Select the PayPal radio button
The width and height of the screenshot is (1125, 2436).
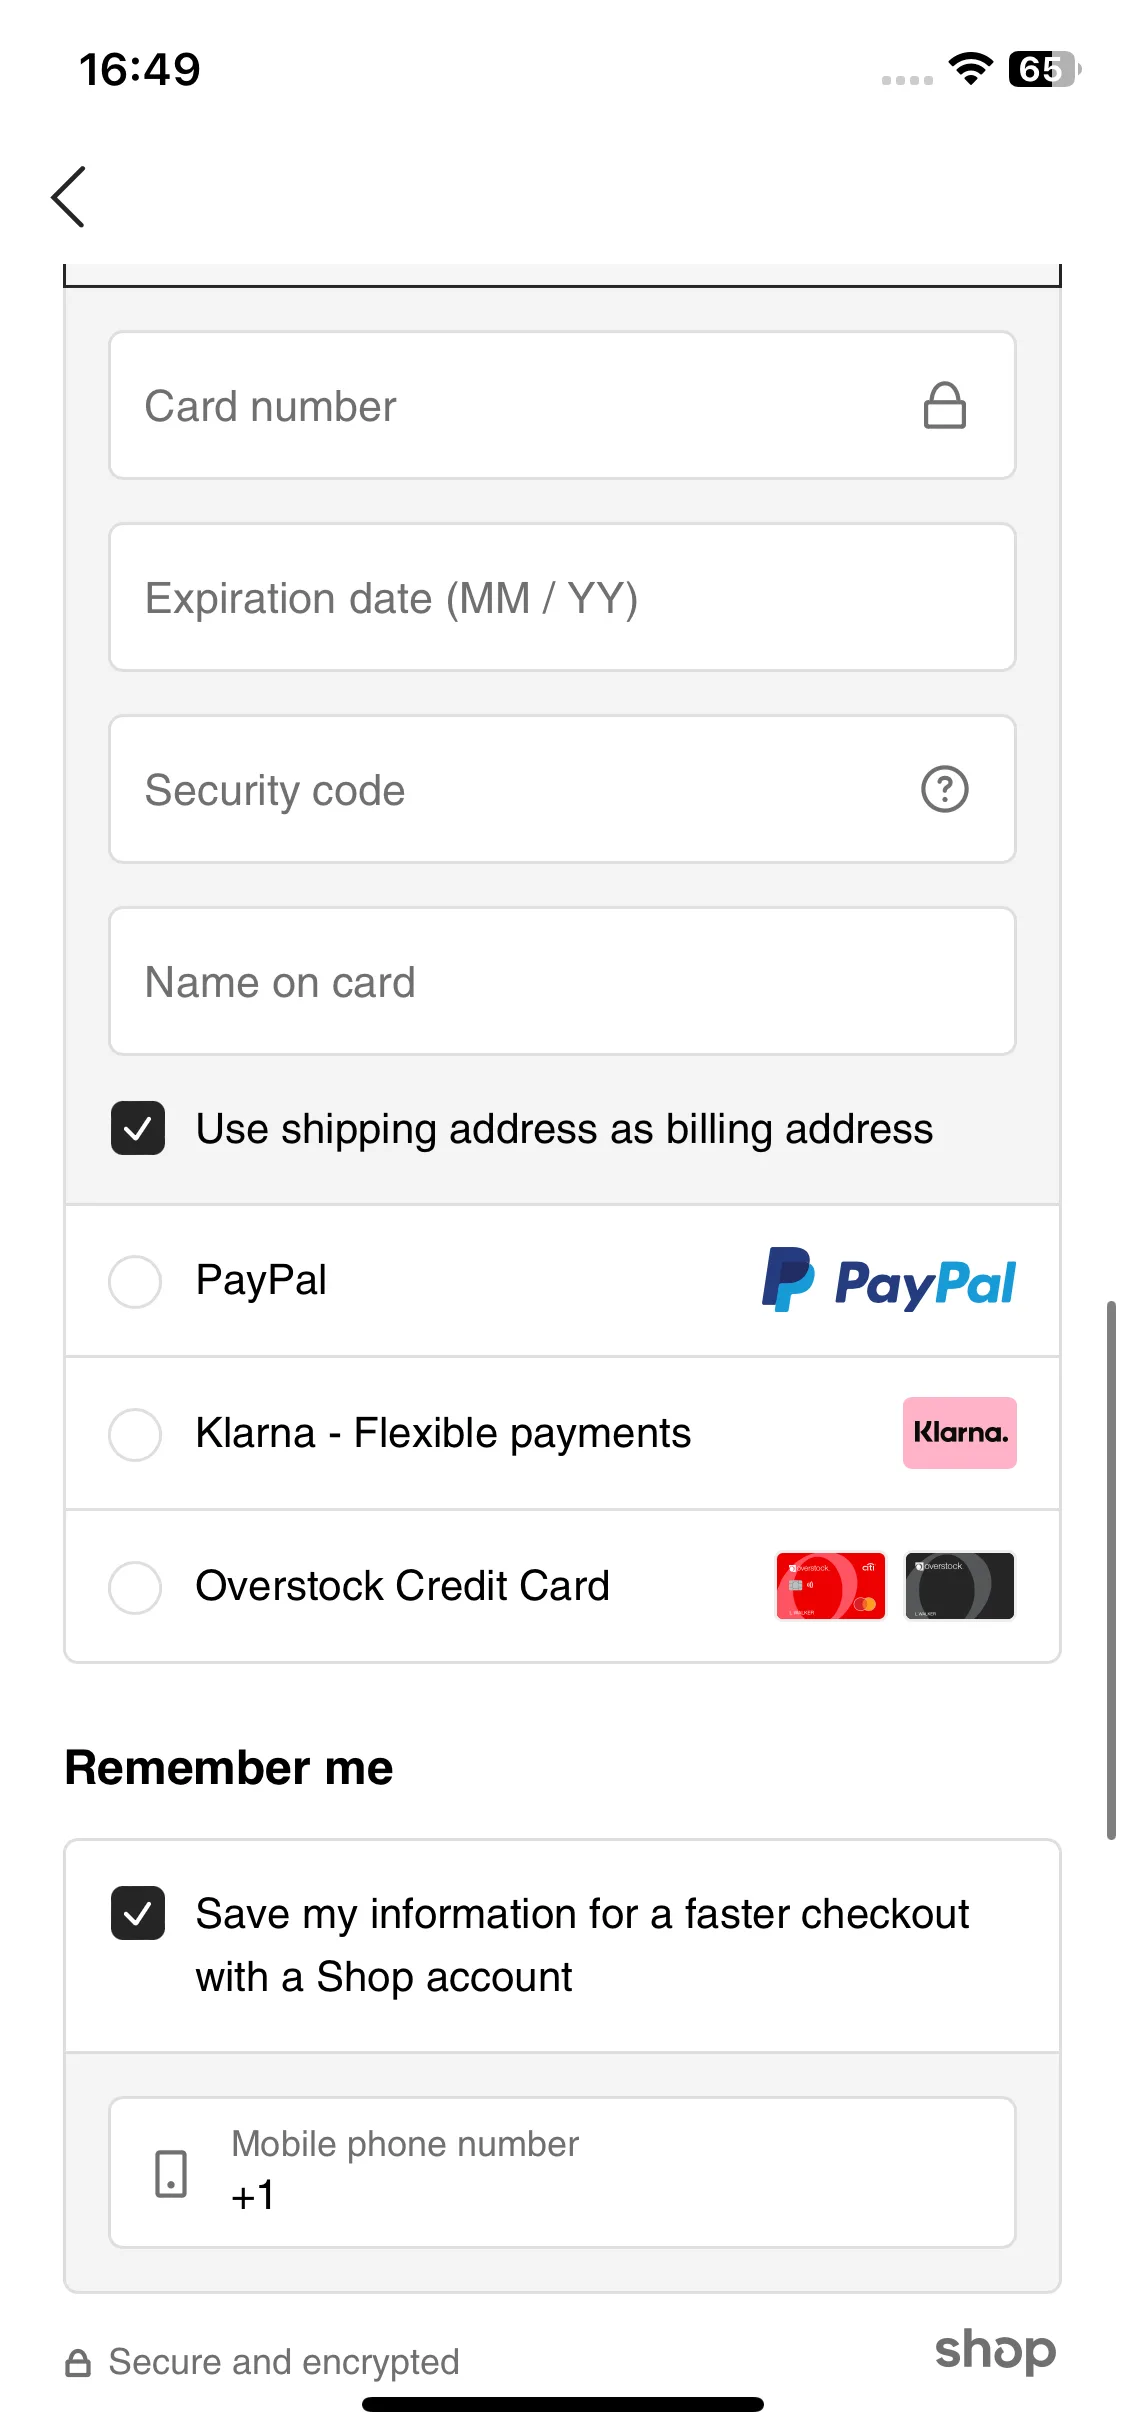pyautogui.click(x=135, y=1281)
